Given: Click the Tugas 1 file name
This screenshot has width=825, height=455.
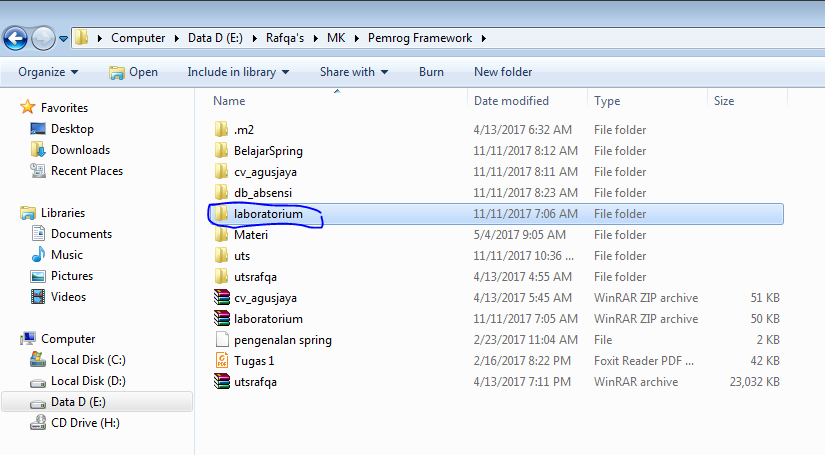Looking at the screenshot, I should pos(254,361).
